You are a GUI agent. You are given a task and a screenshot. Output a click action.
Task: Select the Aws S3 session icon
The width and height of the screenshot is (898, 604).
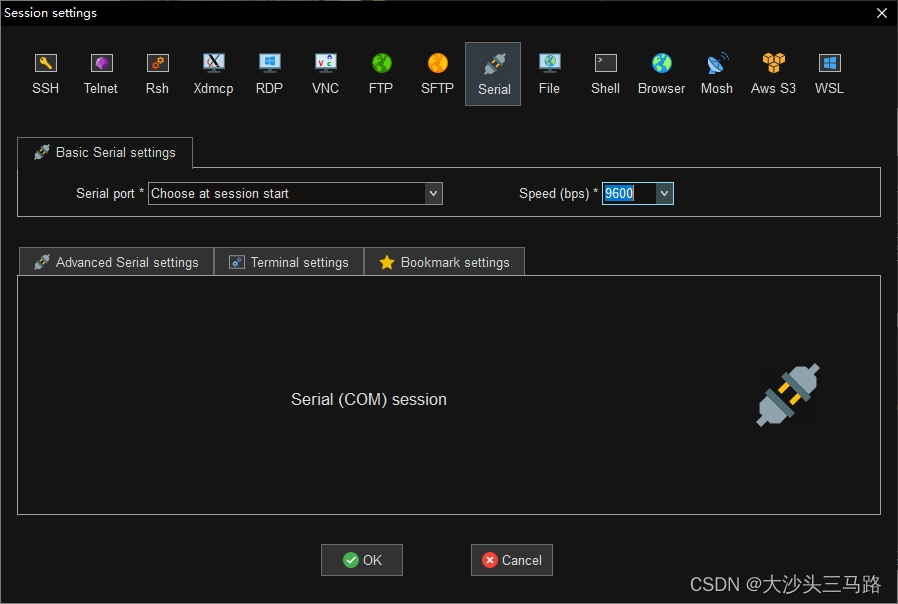[x=773, y=74]
